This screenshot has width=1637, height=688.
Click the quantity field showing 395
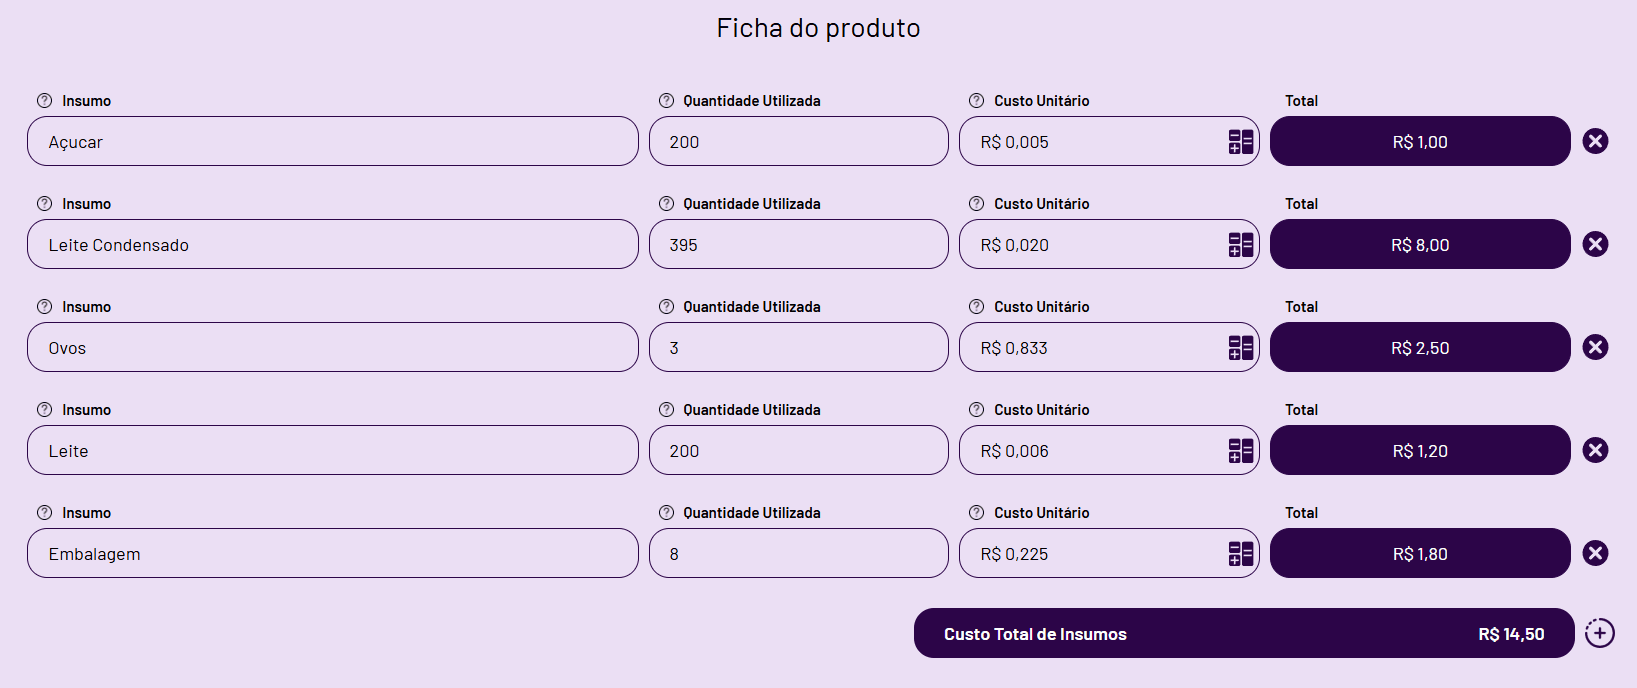click(x=798, y=245)
